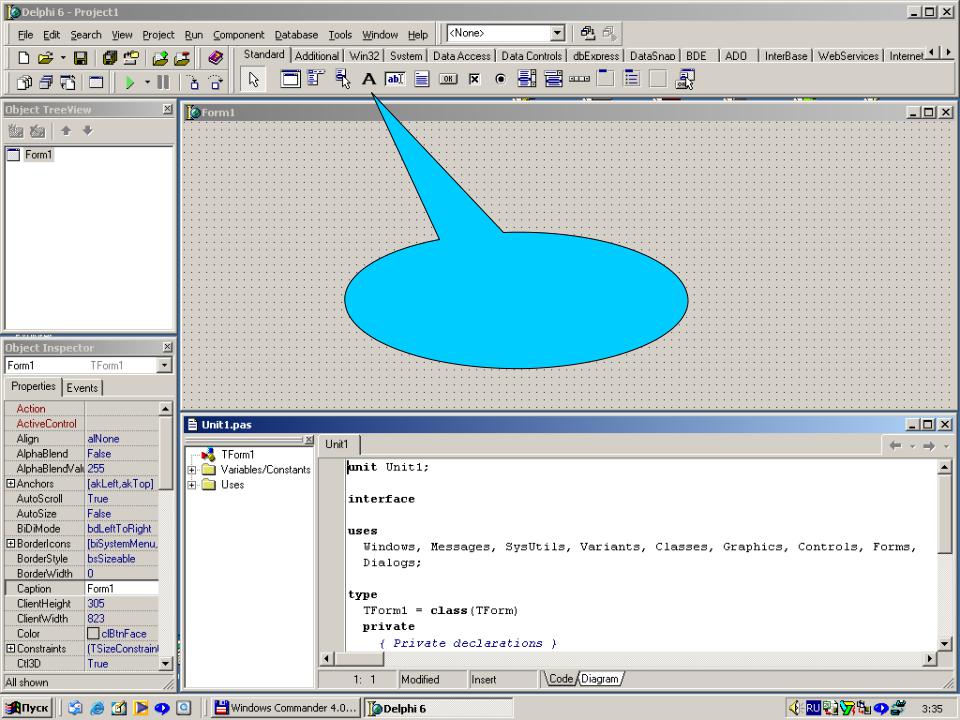
Task: Select the ActionList component
Action: (x=684, y=79)
